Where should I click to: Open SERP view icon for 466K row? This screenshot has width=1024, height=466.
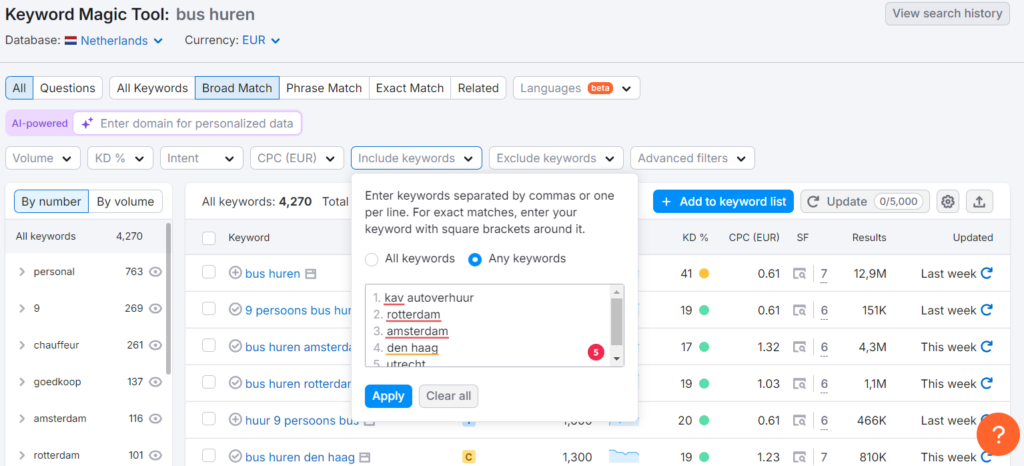pyautogui.click(x=799, y=420)
